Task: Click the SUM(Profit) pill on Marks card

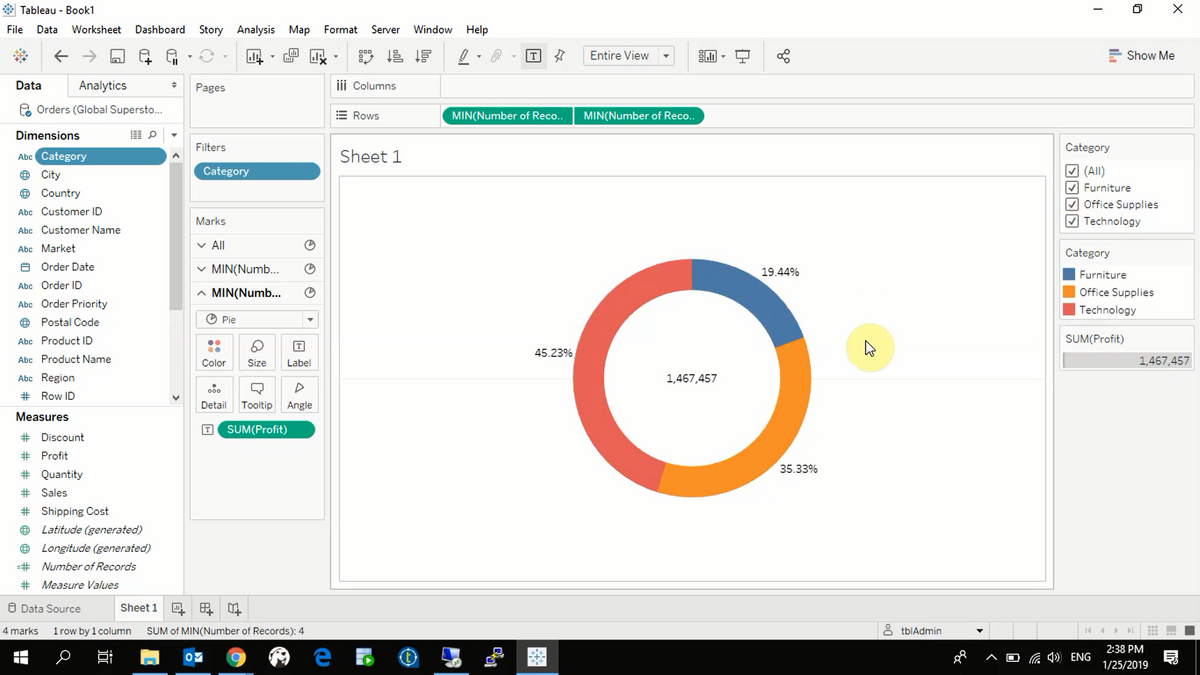Action: (x=266, y=429)
